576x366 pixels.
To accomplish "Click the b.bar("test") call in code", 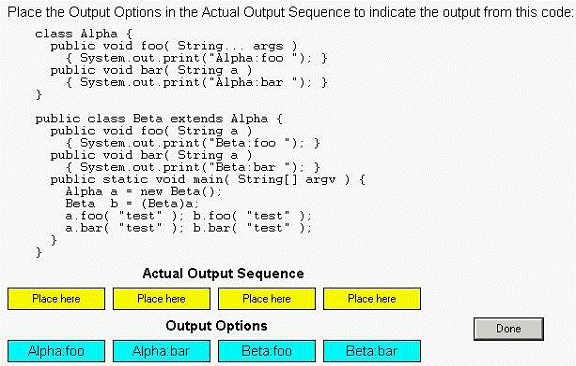I will coord(253,228).
